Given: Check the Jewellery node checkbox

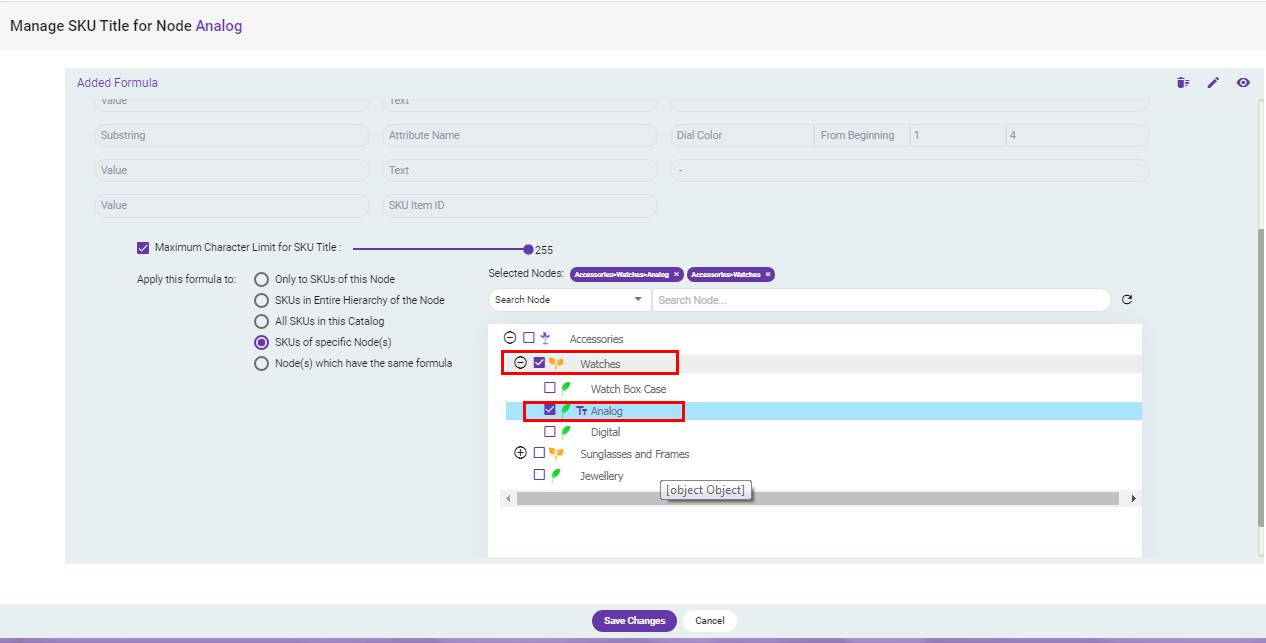Looking at the screenshot, I should tap(540, 475).
